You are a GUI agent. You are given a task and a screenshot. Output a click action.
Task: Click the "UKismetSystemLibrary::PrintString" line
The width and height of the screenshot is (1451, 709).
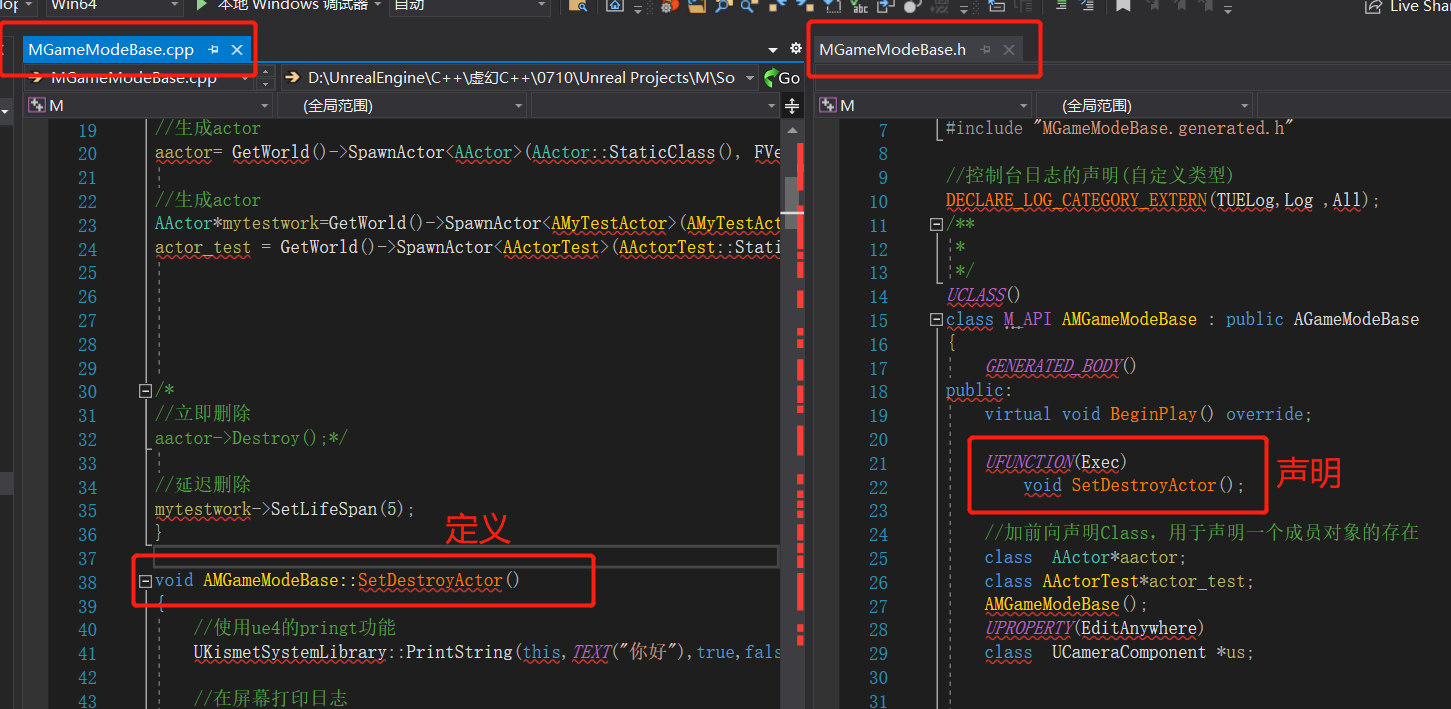point(486,652)
